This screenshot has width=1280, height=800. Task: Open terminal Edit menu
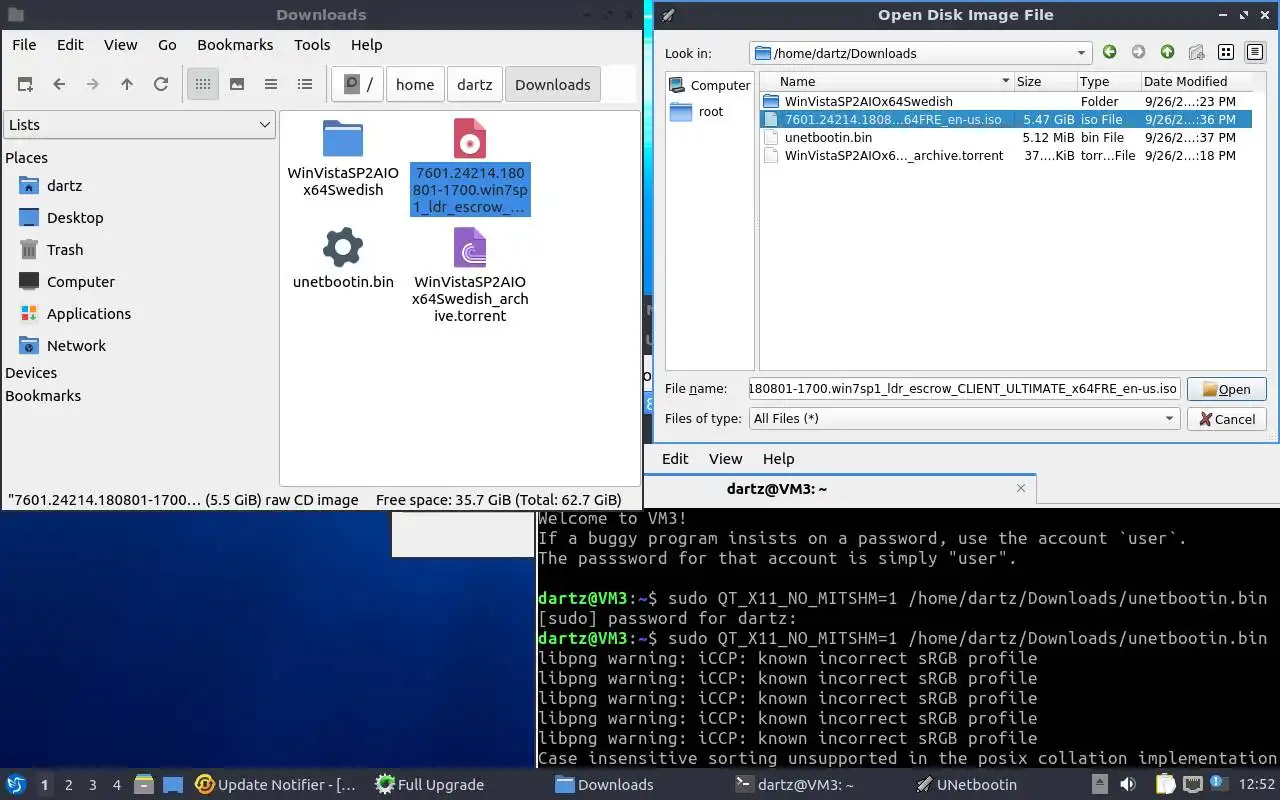click(x=675, y=459)
